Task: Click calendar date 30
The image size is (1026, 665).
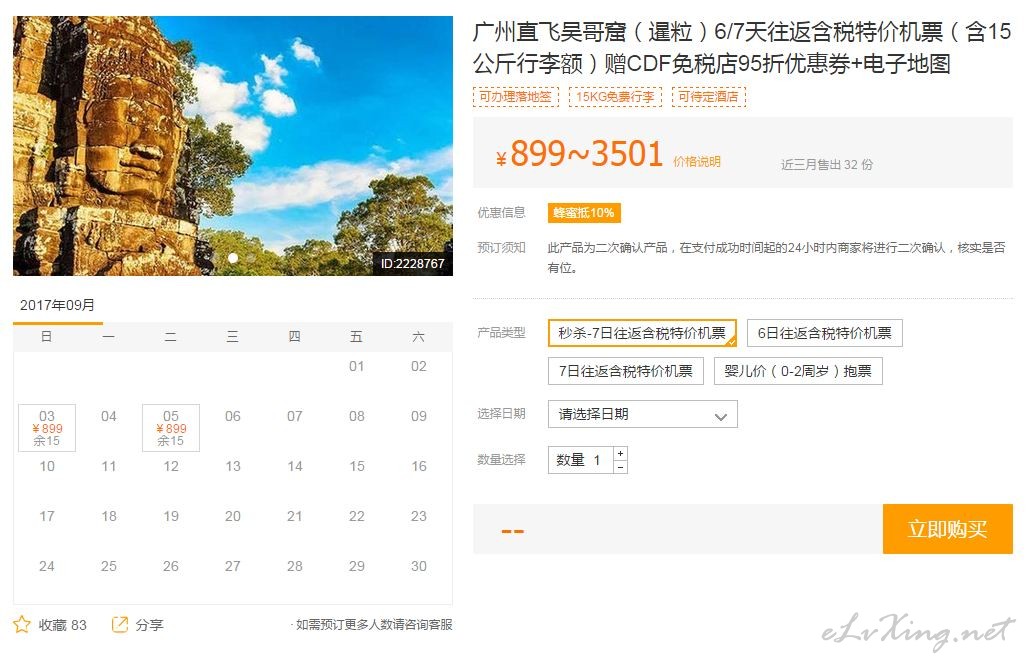Action: click(419, 566)
